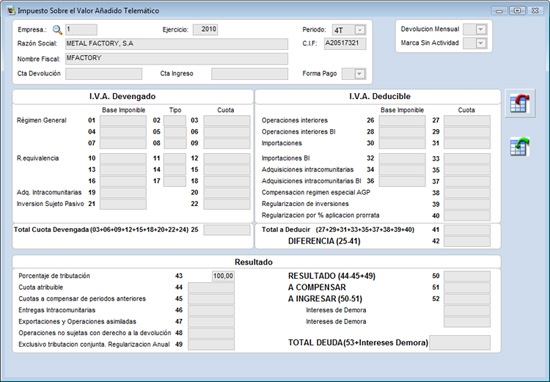The image size is (550, 382).
Task: Minimize the Impuesto Sobre el Valor Añadido window
Action: 499,11
